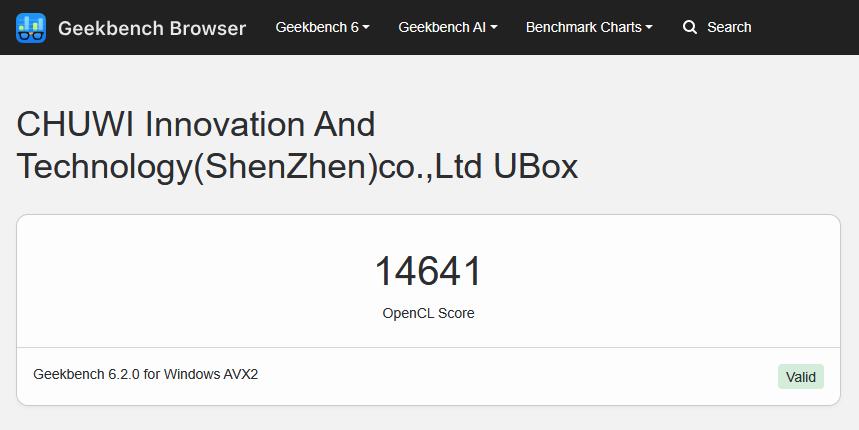Click the word CHUWI in the heading

(x=75, y=124)
